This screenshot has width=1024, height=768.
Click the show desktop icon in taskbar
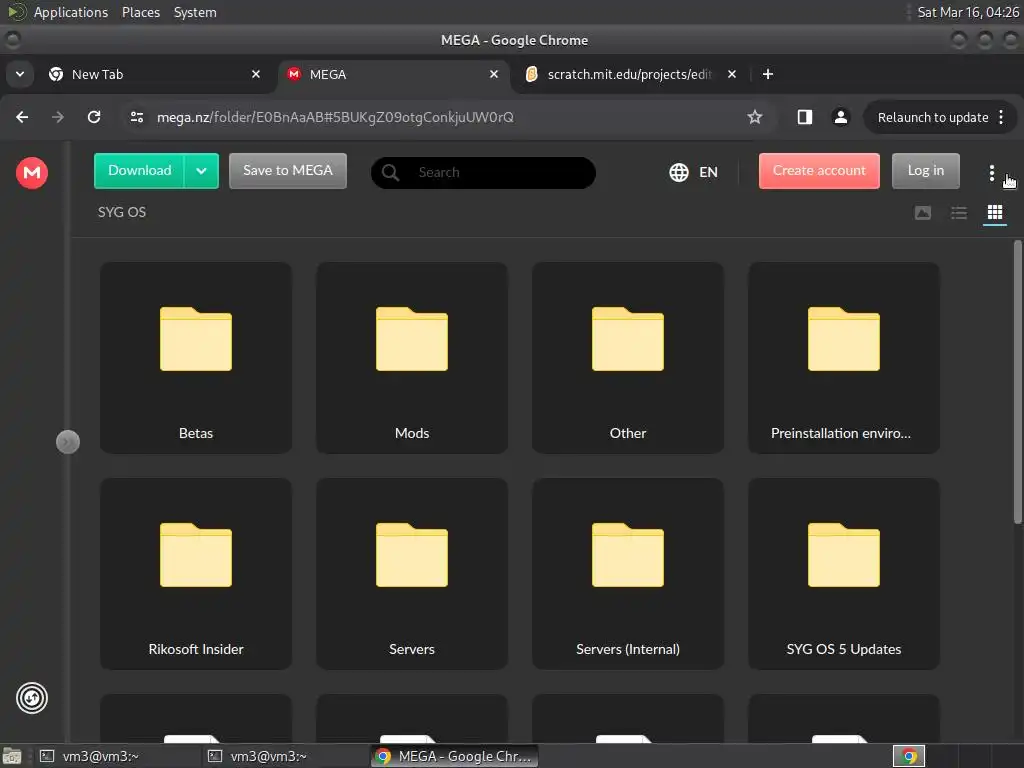[x=12, y=756]
